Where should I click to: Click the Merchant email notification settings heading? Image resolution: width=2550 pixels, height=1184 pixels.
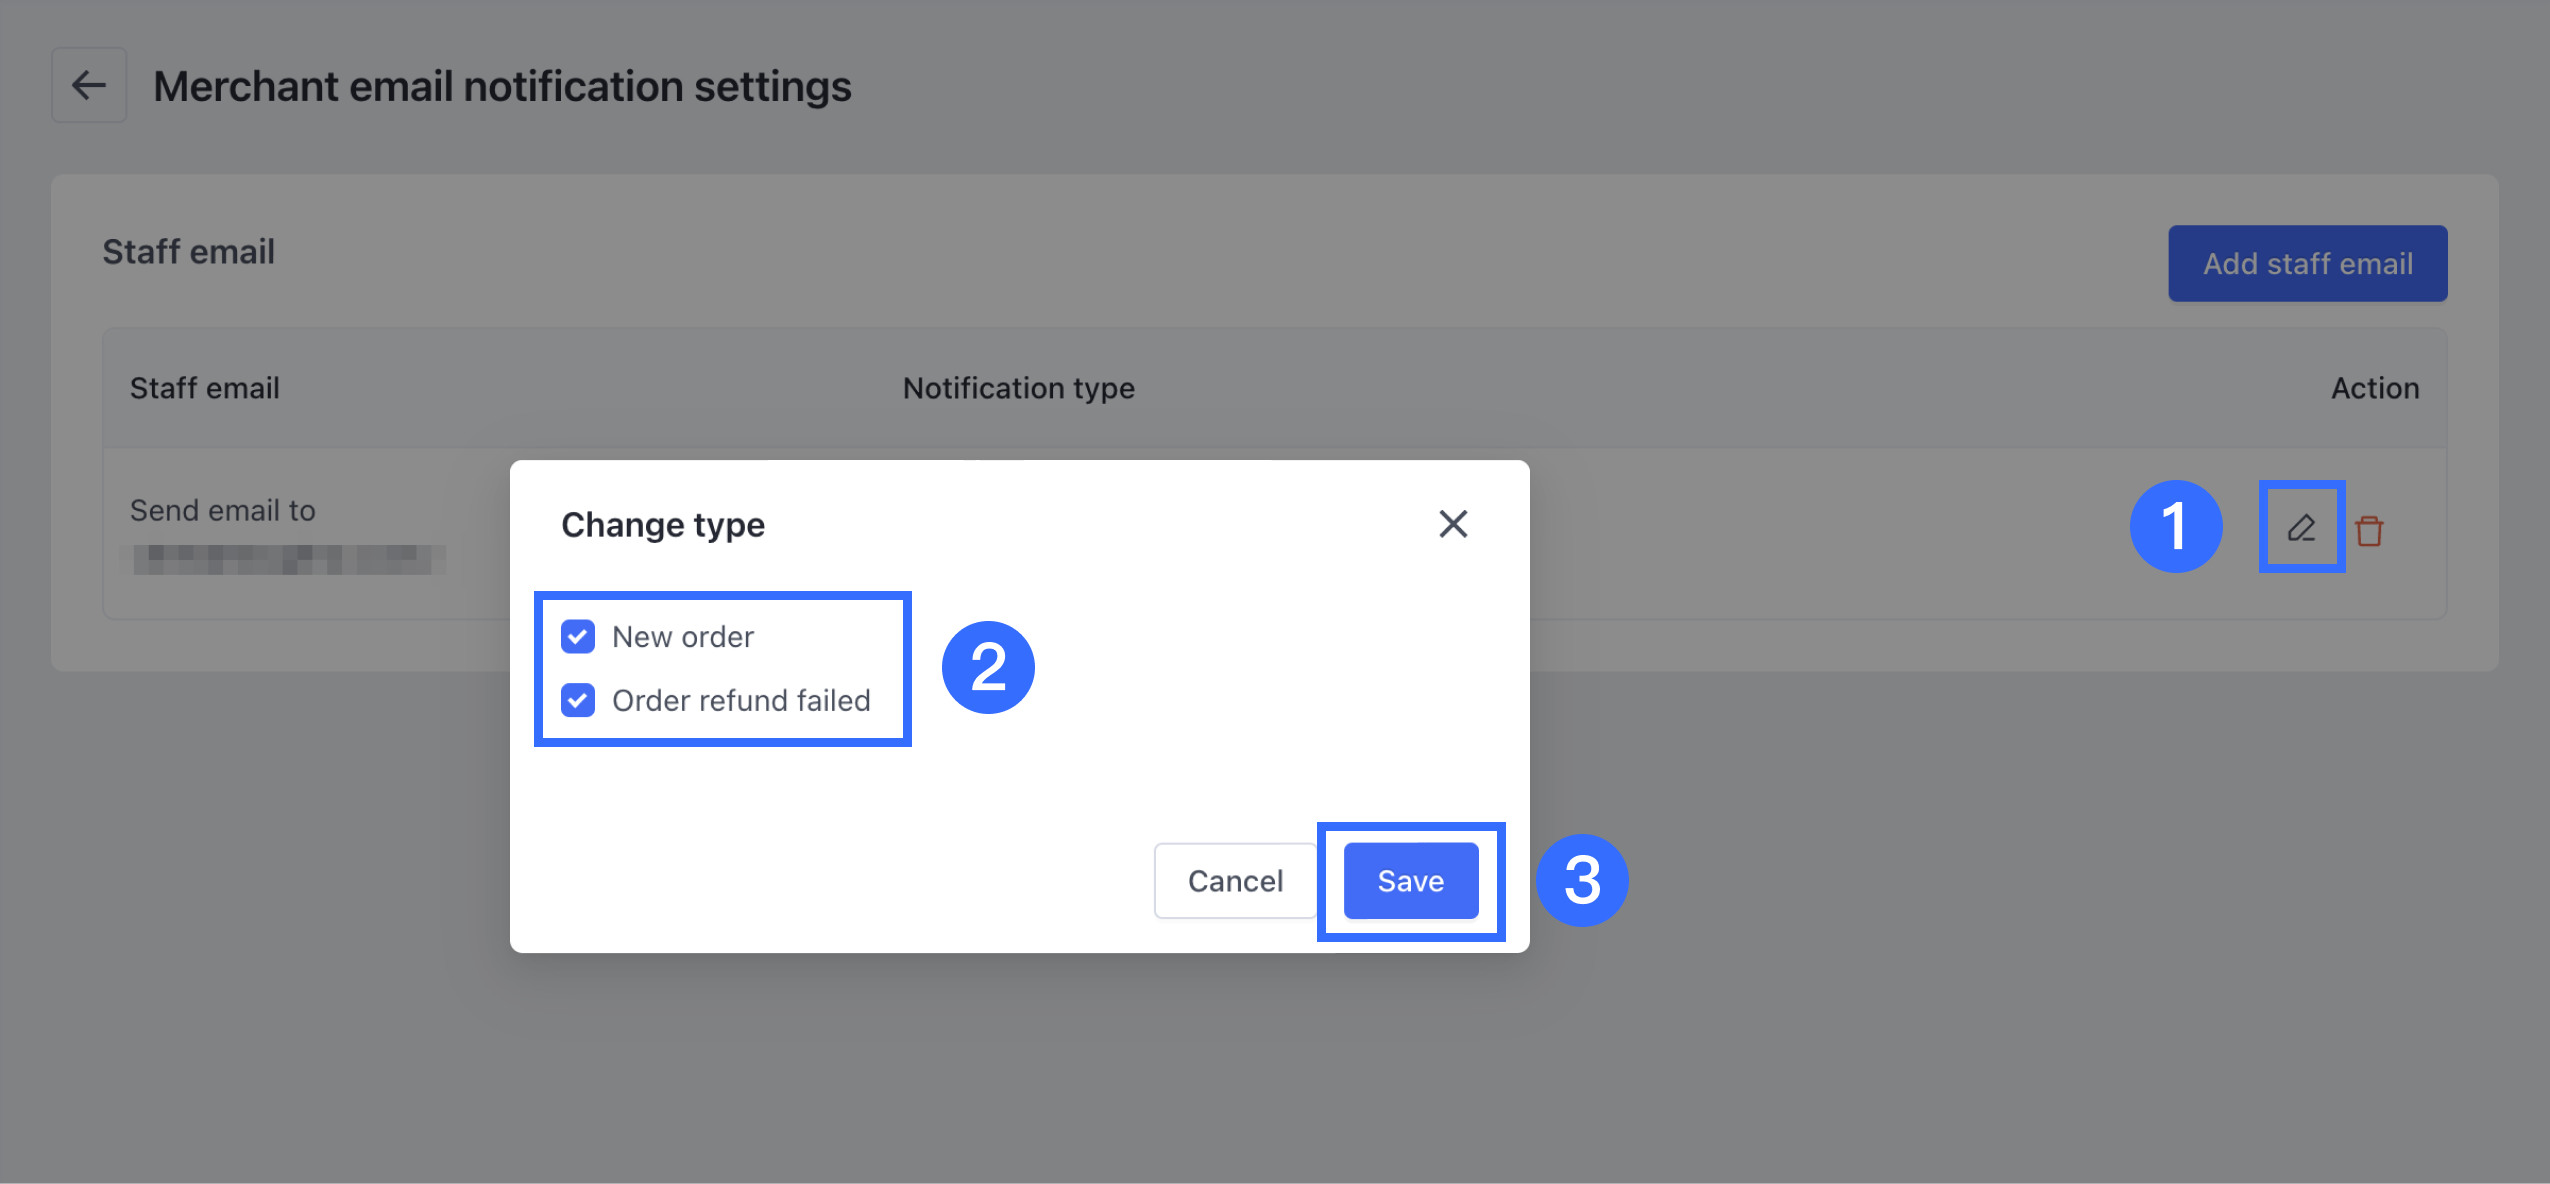tap(502, 86)
